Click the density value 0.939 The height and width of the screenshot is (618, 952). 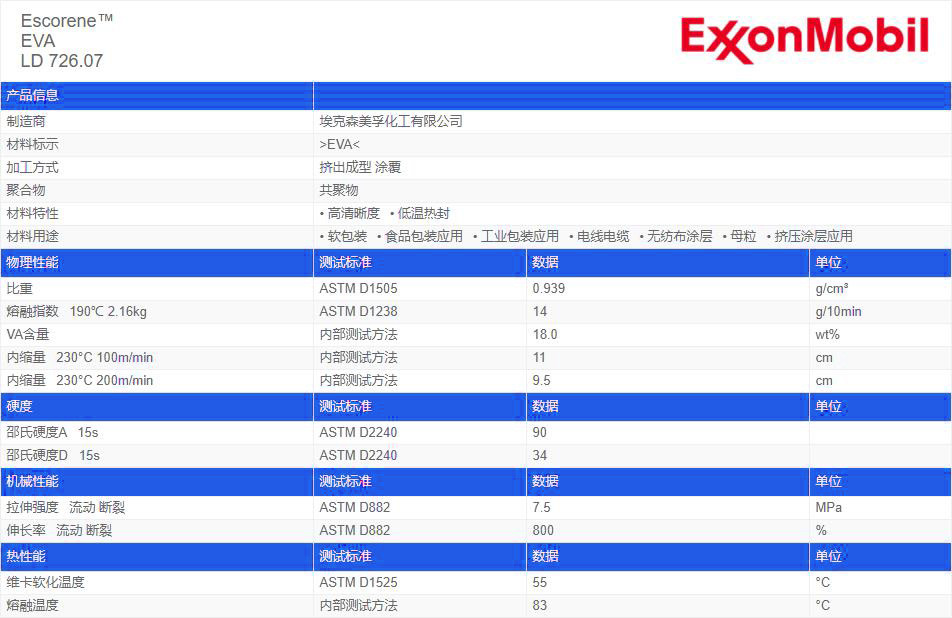(x=549, y=288)
